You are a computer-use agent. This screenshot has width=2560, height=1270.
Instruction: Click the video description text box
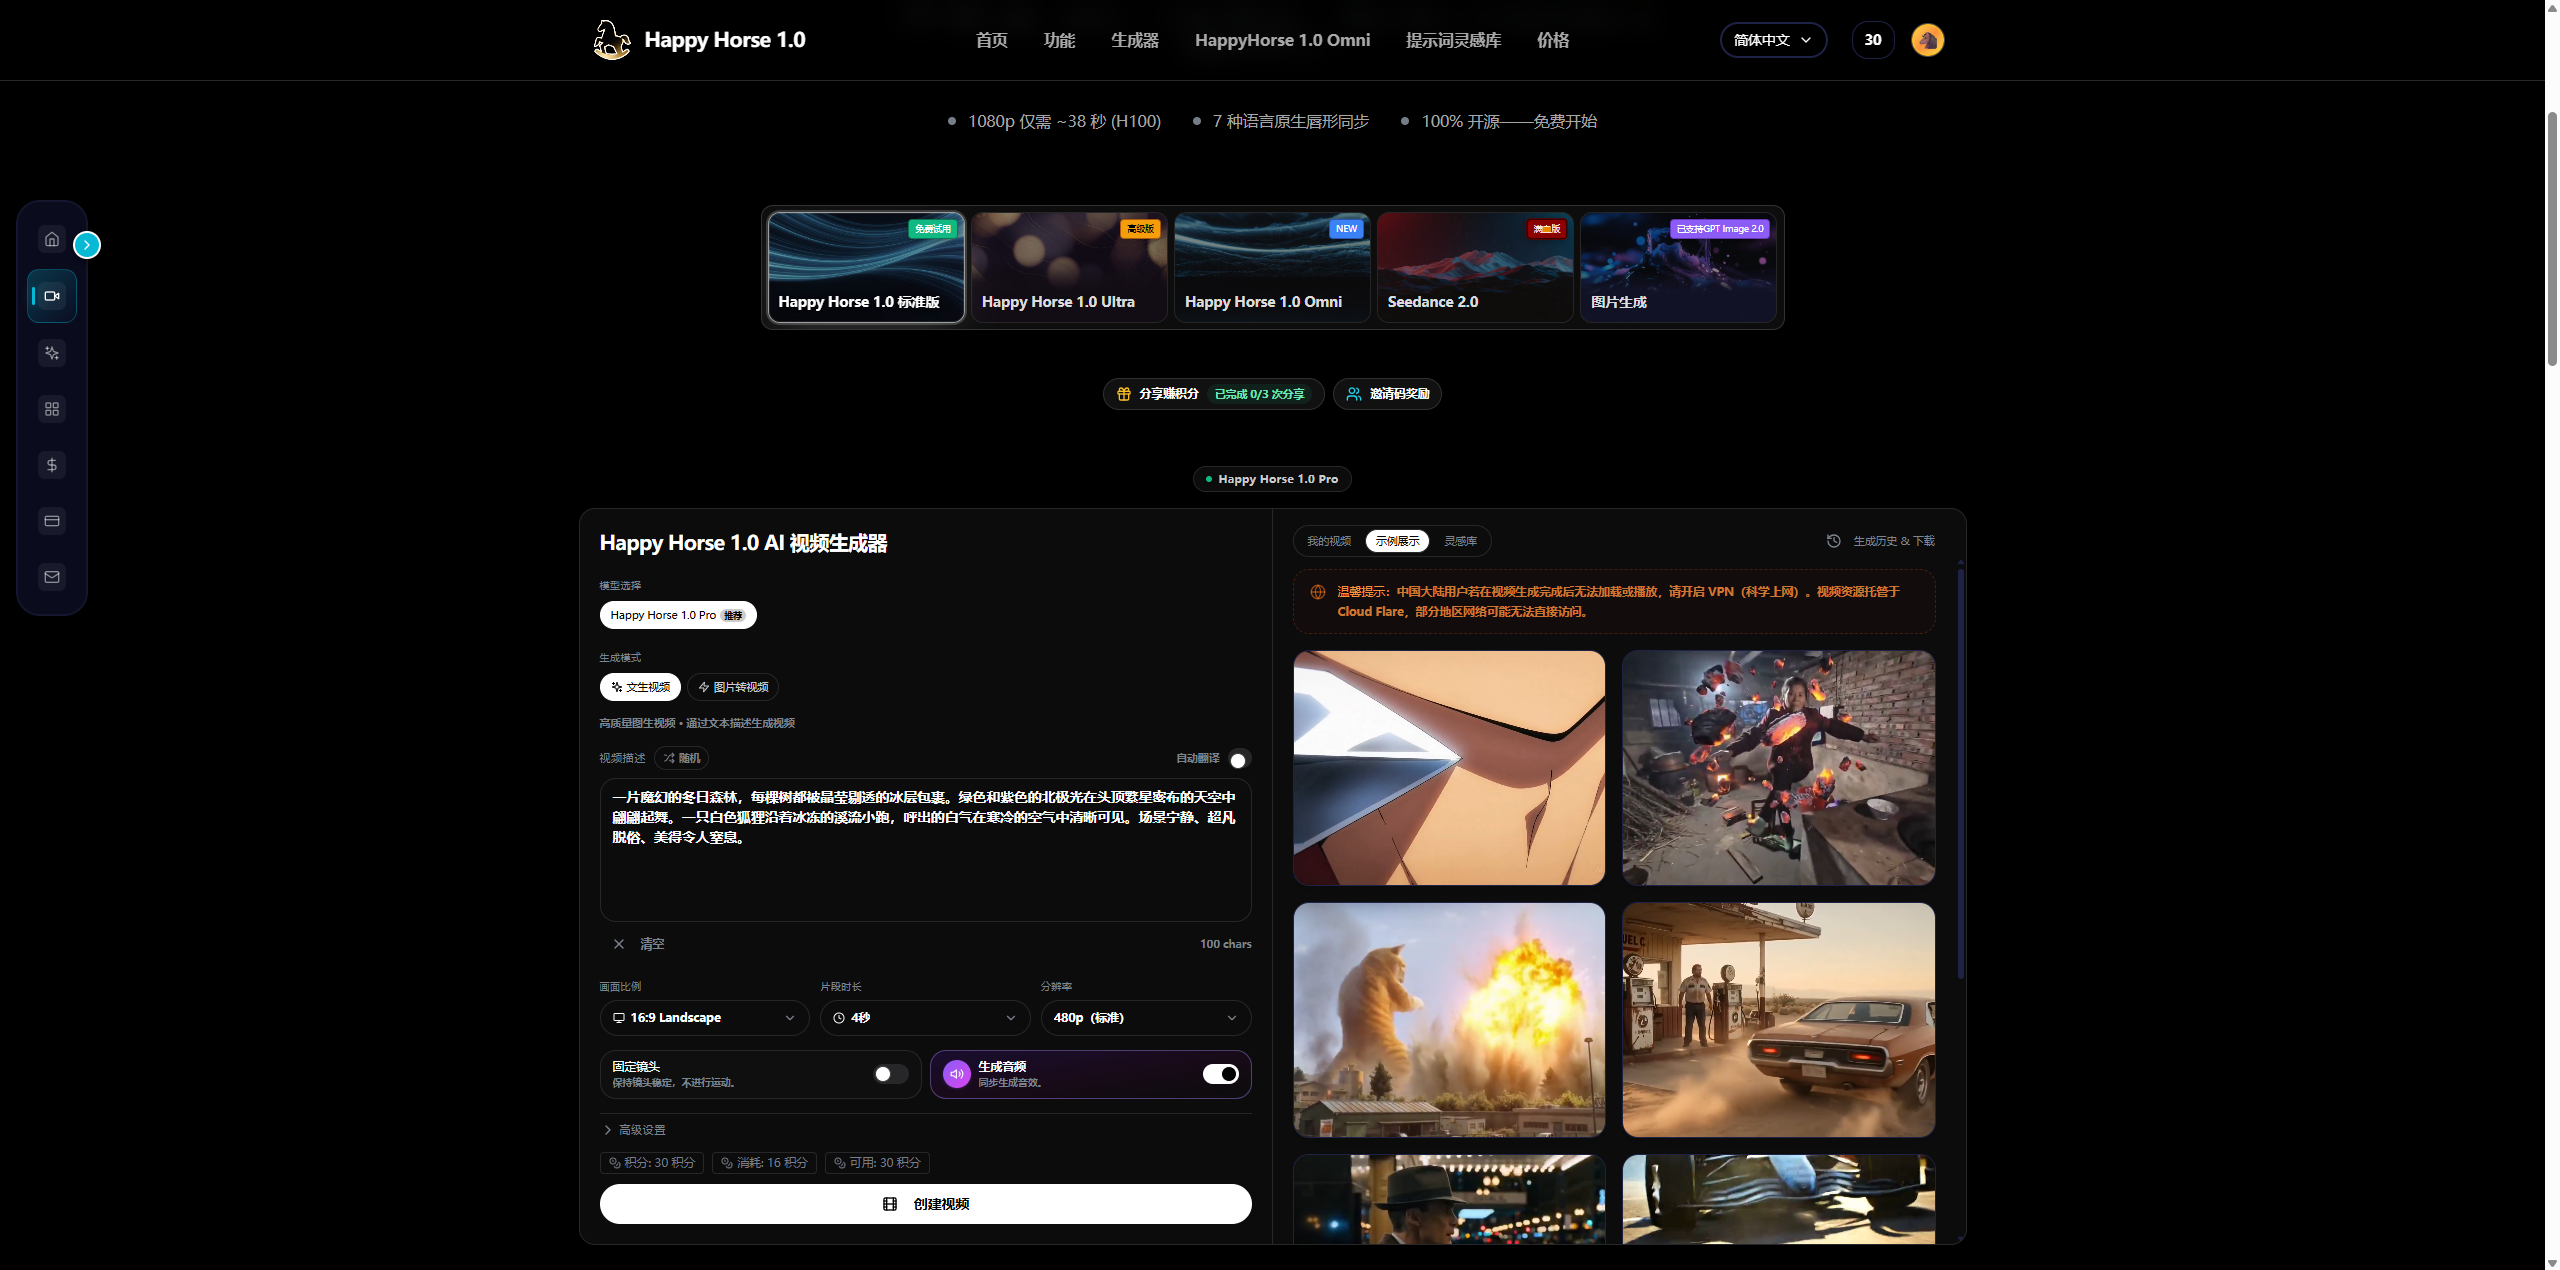coord(926,850)
